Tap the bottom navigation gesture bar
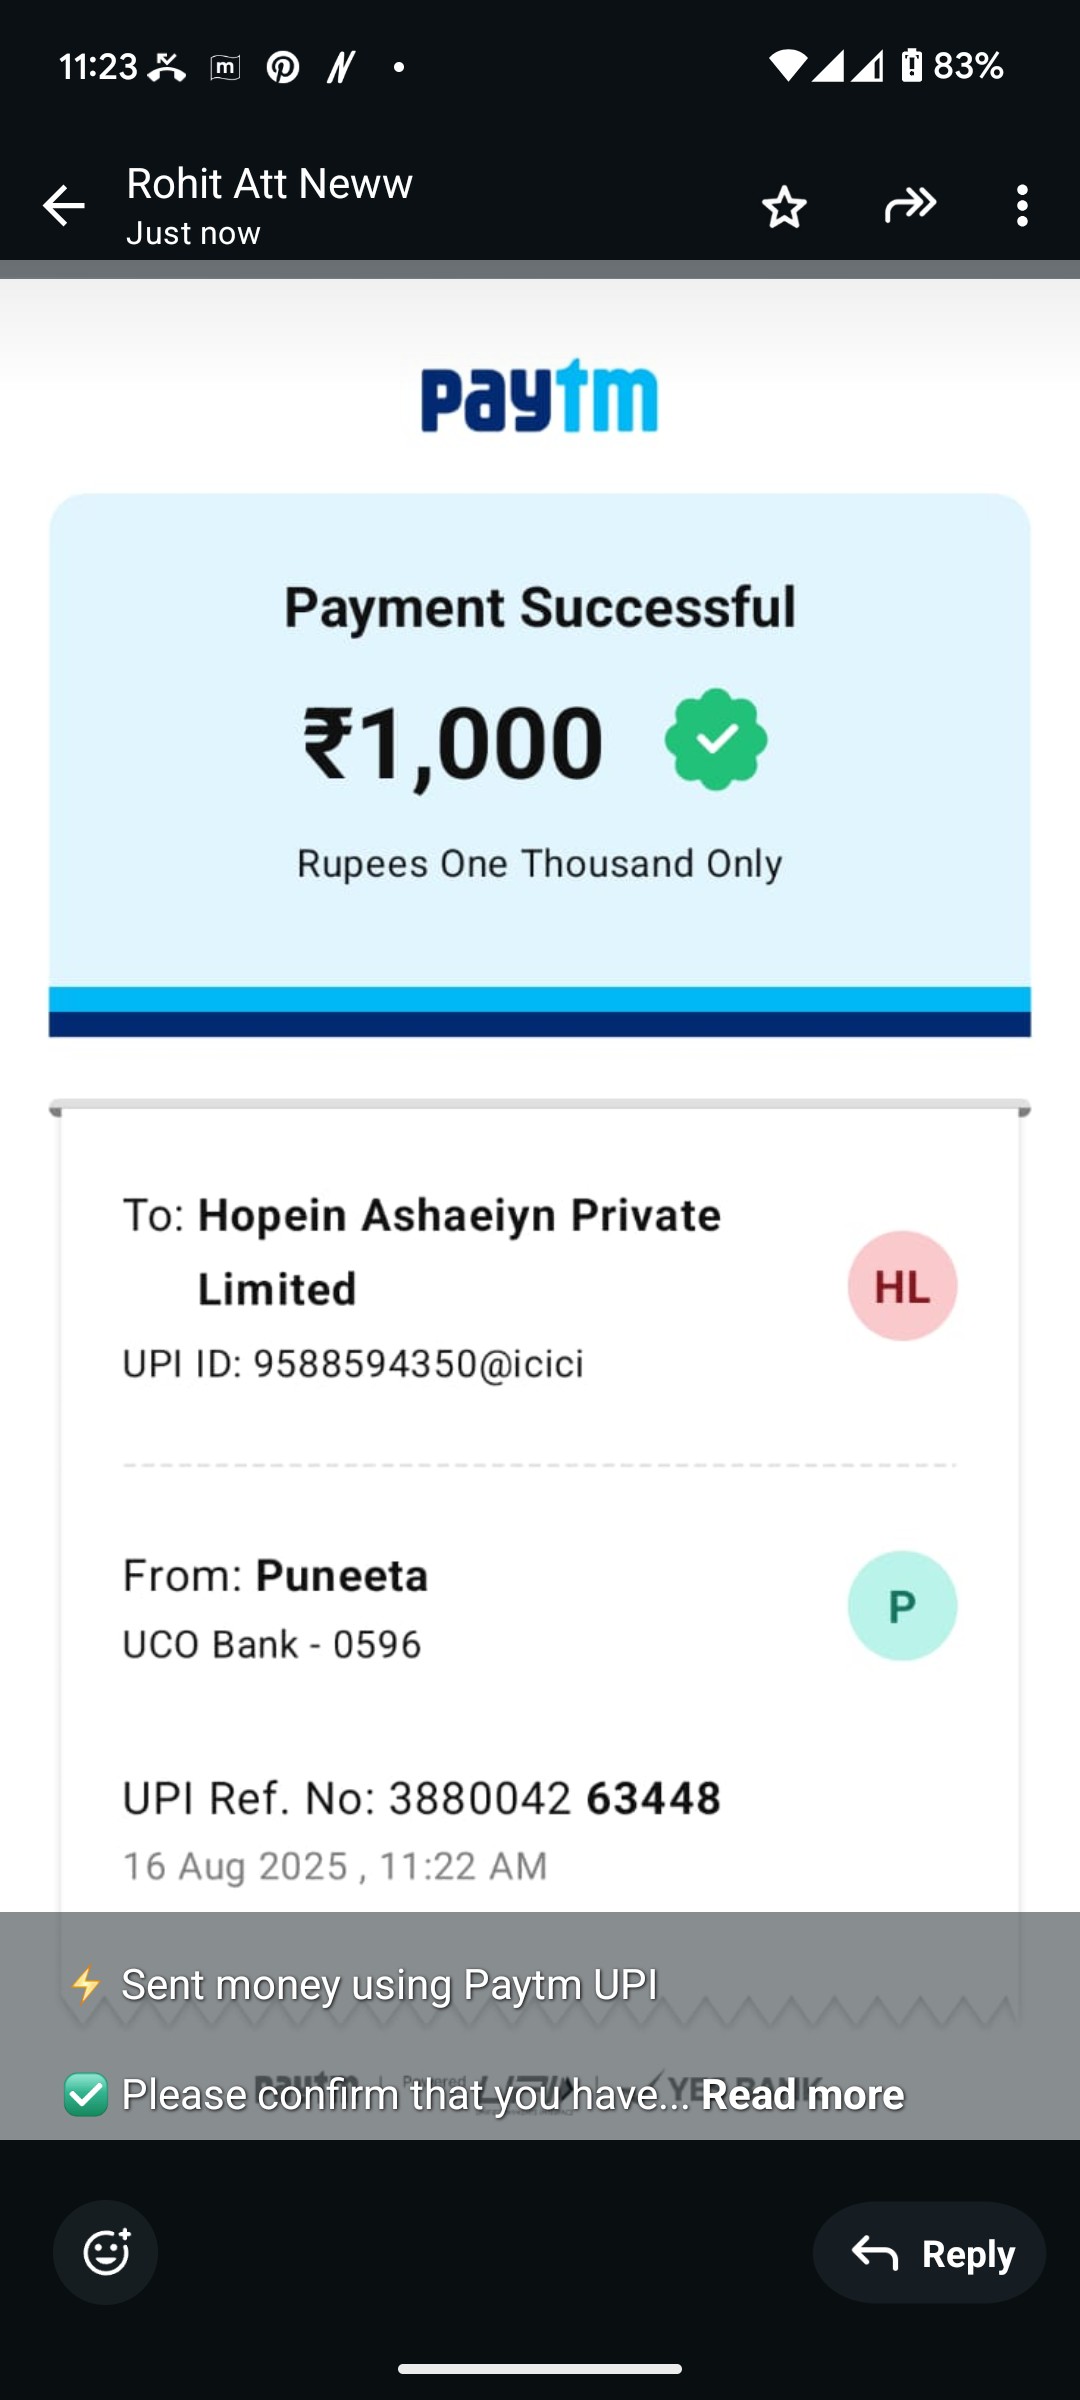This screenshot has width=1080, height=2400. (540, 2369)
